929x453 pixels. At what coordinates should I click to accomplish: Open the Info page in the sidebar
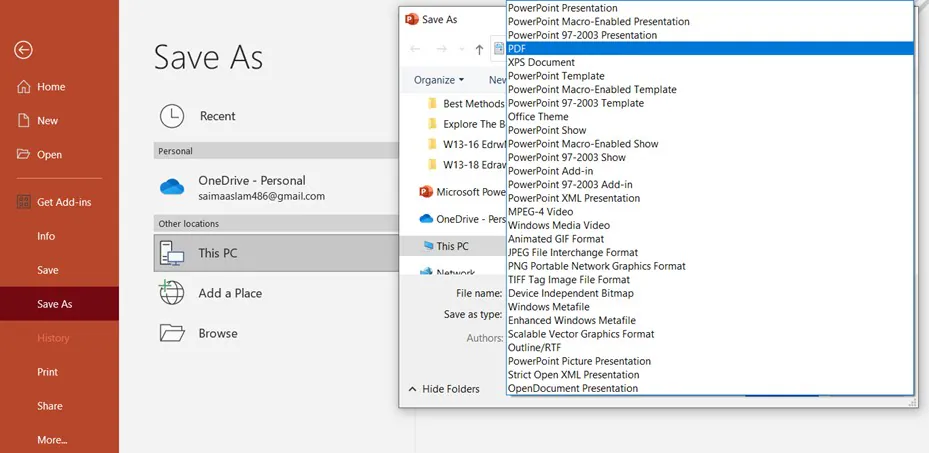[46, 236]
